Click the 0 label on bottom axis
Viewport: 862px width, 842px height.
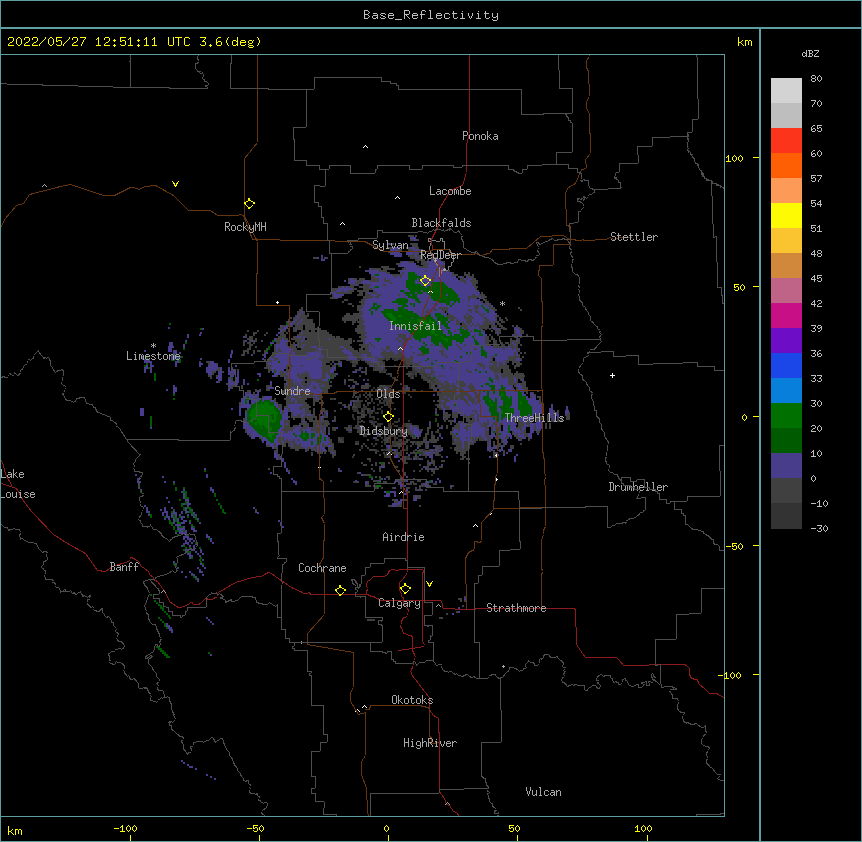pos(386,828)
